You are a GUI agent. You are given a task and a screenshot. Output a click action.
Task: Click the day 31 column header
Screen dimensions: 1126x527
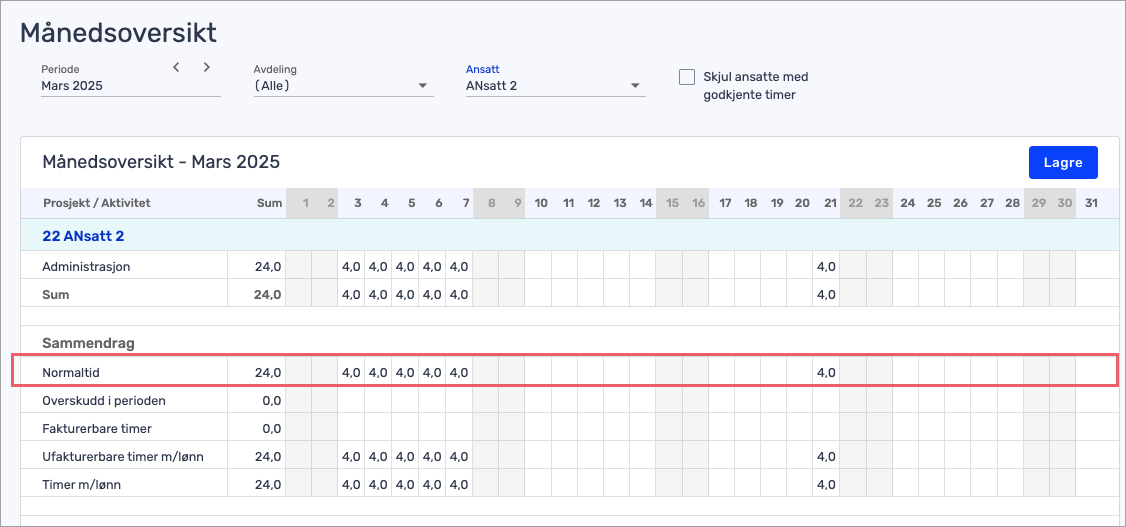click(1091, 203)
